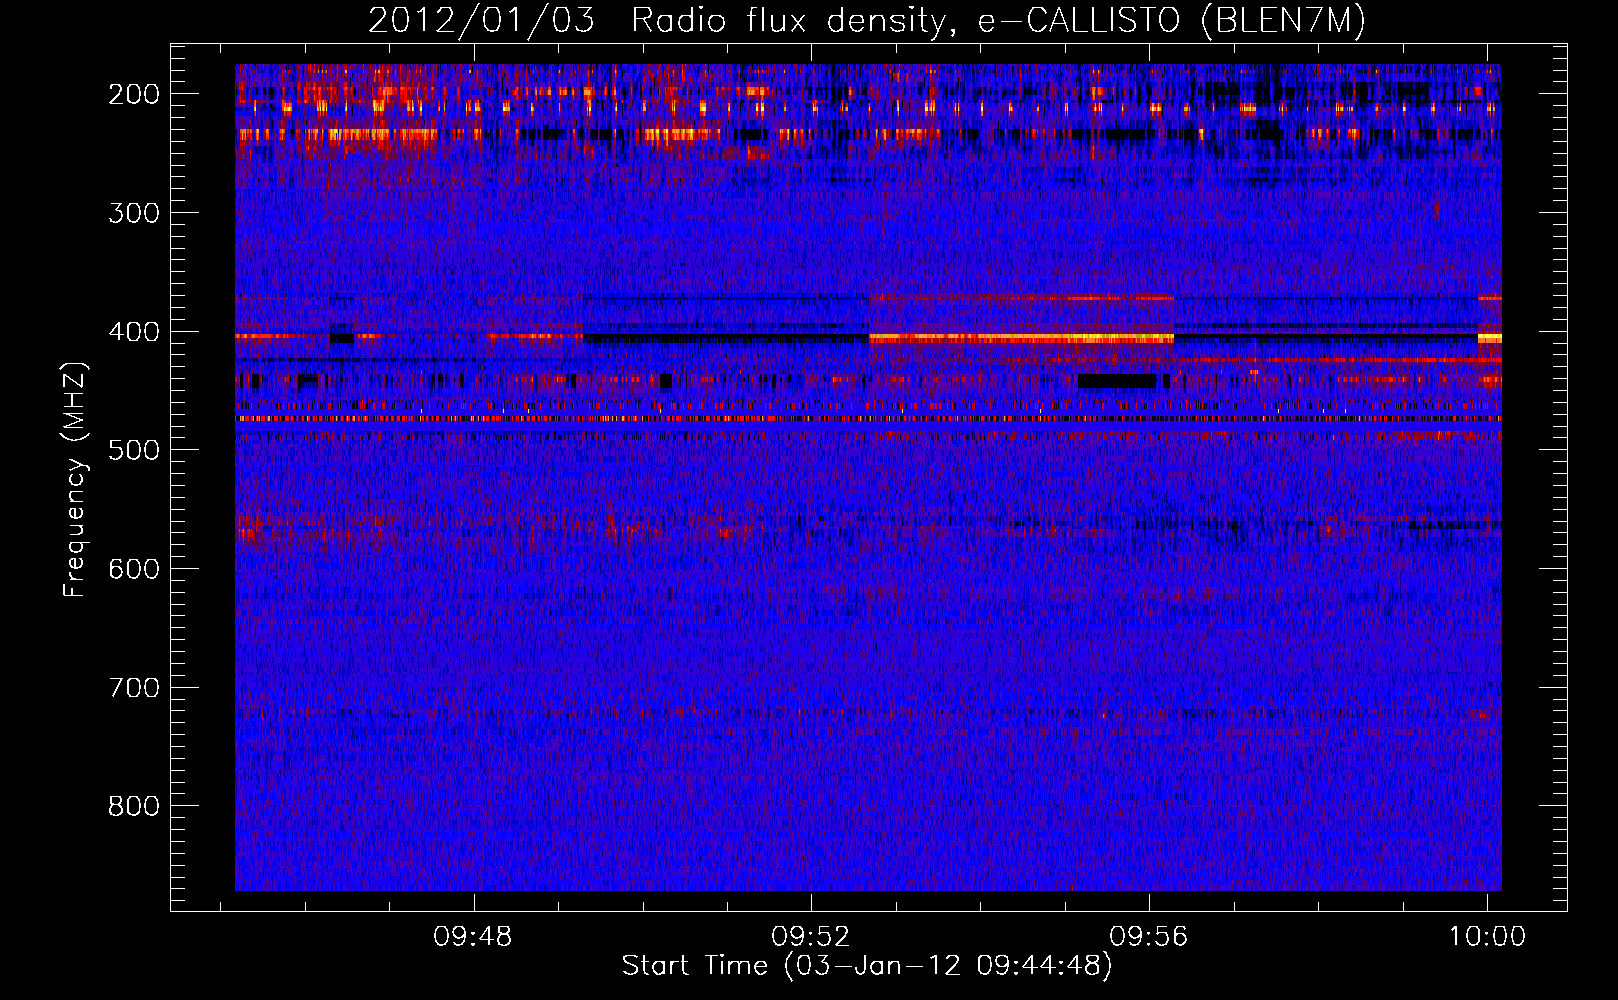1618x1000 pixels.
Task: Select the 800 frequency tick label
Action: 134,806
